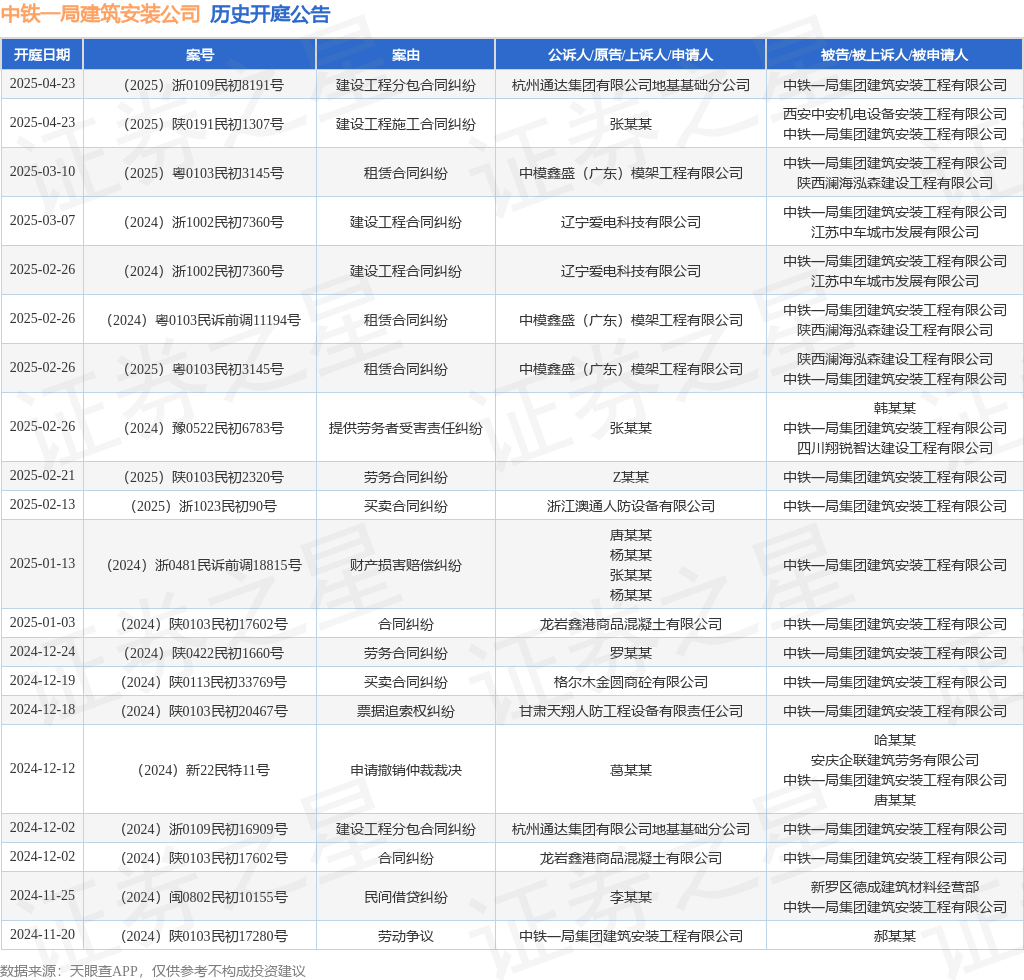
Task: Select plaintiff 甘肃天翔人防工程设备有限责任公司
Action: tap(630, 711)
